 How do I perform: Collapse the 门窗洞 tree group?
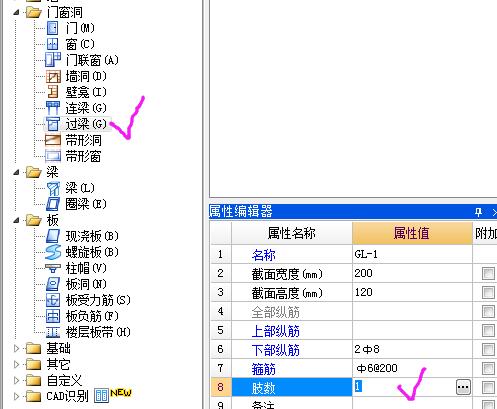pyautogui.click(x=16, y=13)
